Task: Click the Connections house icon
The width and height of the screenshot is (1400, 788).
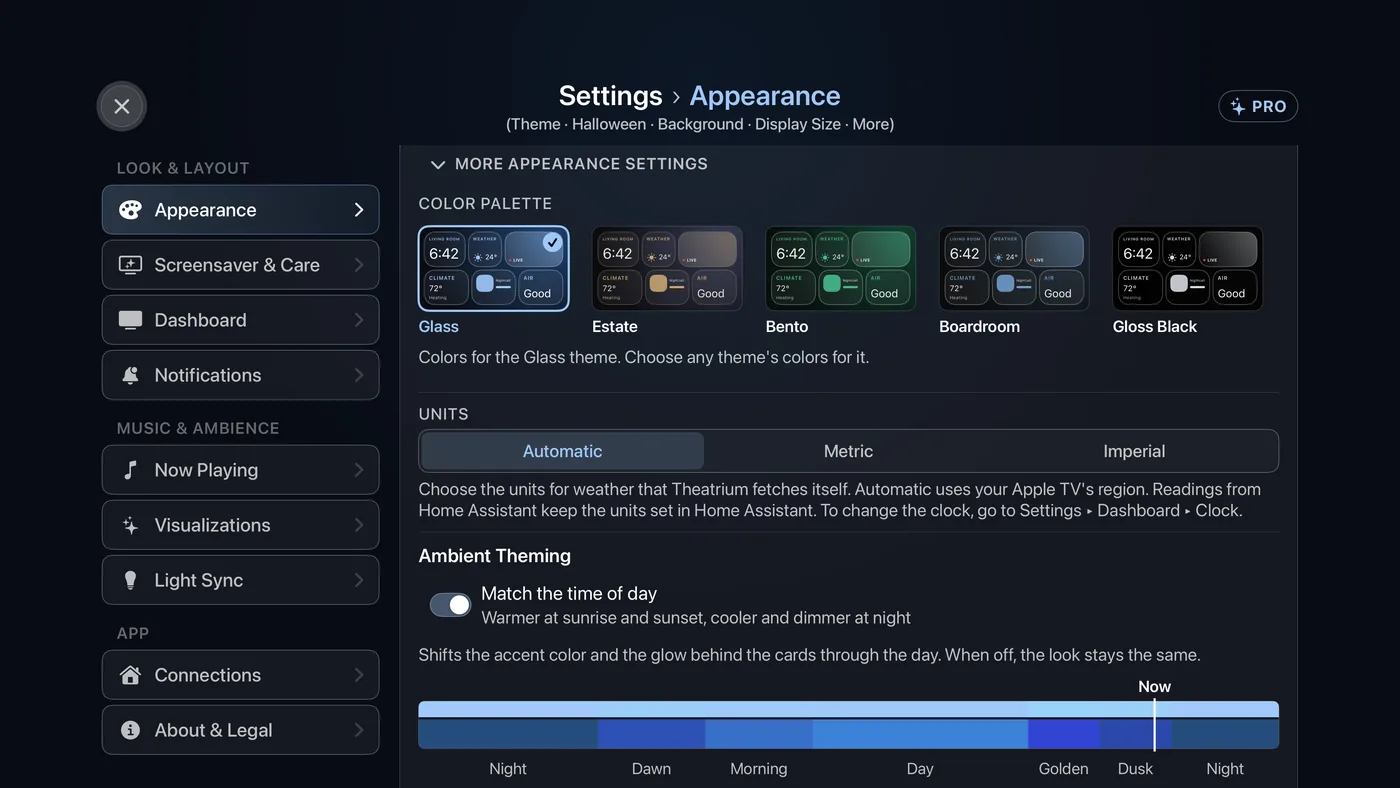Action: pos(130,675)
